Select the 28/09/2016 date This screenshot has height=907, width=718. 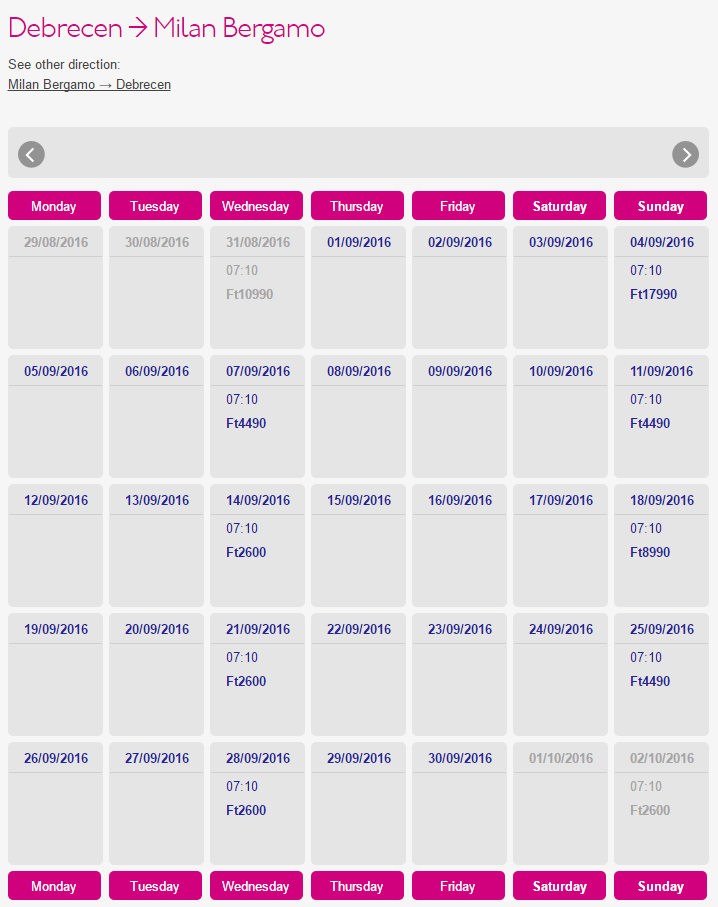pos(258,758)
